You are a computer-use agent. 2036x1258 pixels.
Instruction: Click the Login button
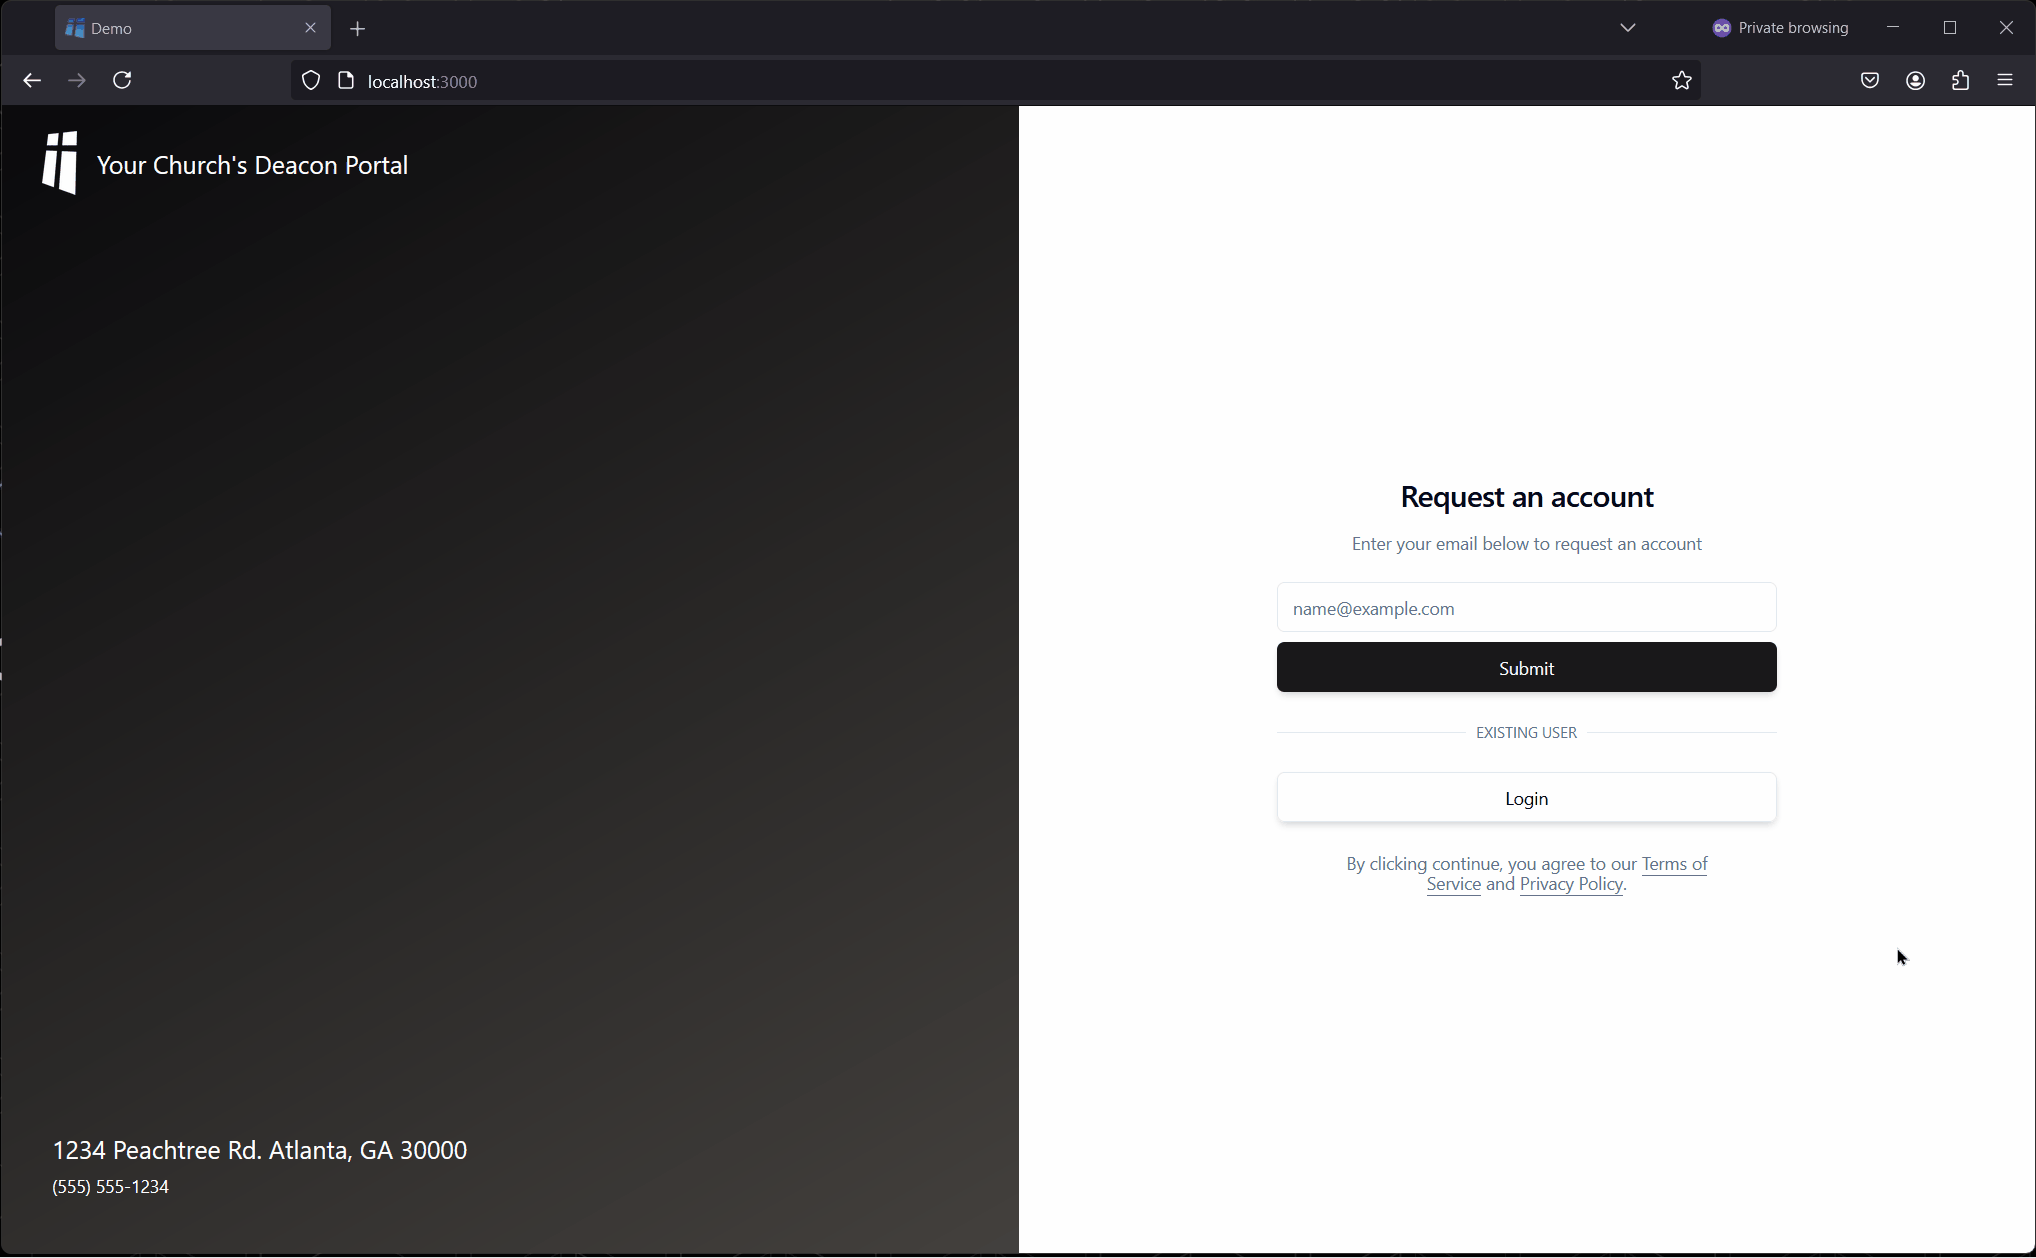click(x=1526, y=797)
